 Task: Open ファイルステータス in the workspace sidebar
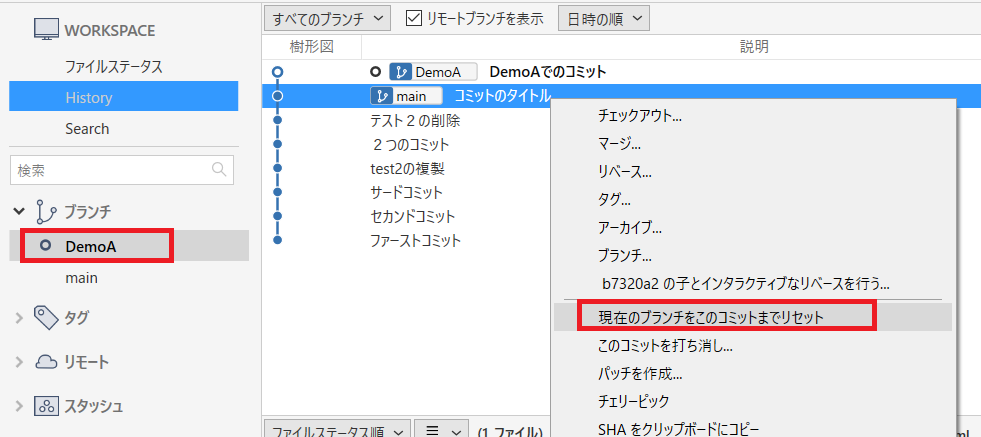point(113,67)
